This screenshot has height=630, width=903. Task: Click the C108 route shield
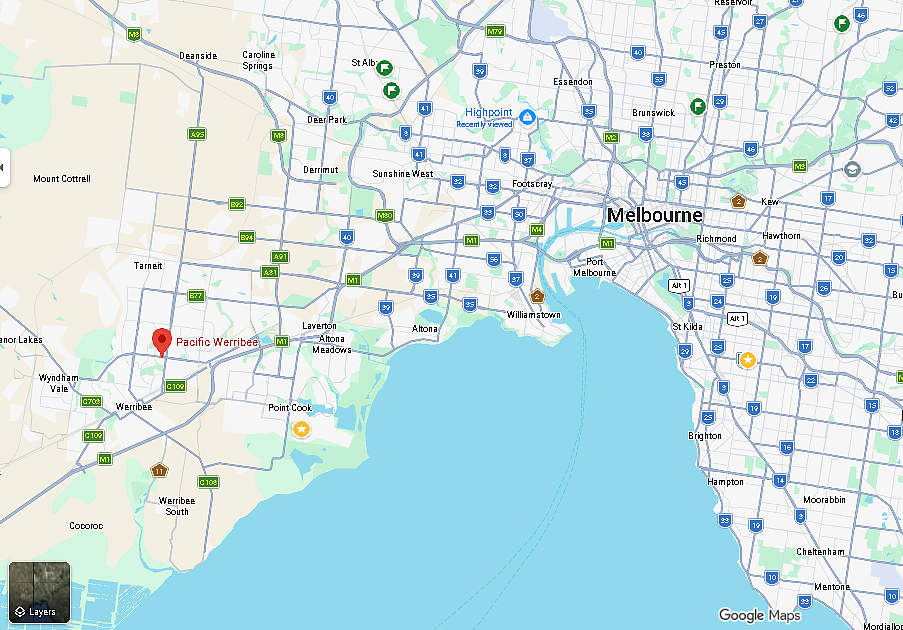[x=208, y=482]
